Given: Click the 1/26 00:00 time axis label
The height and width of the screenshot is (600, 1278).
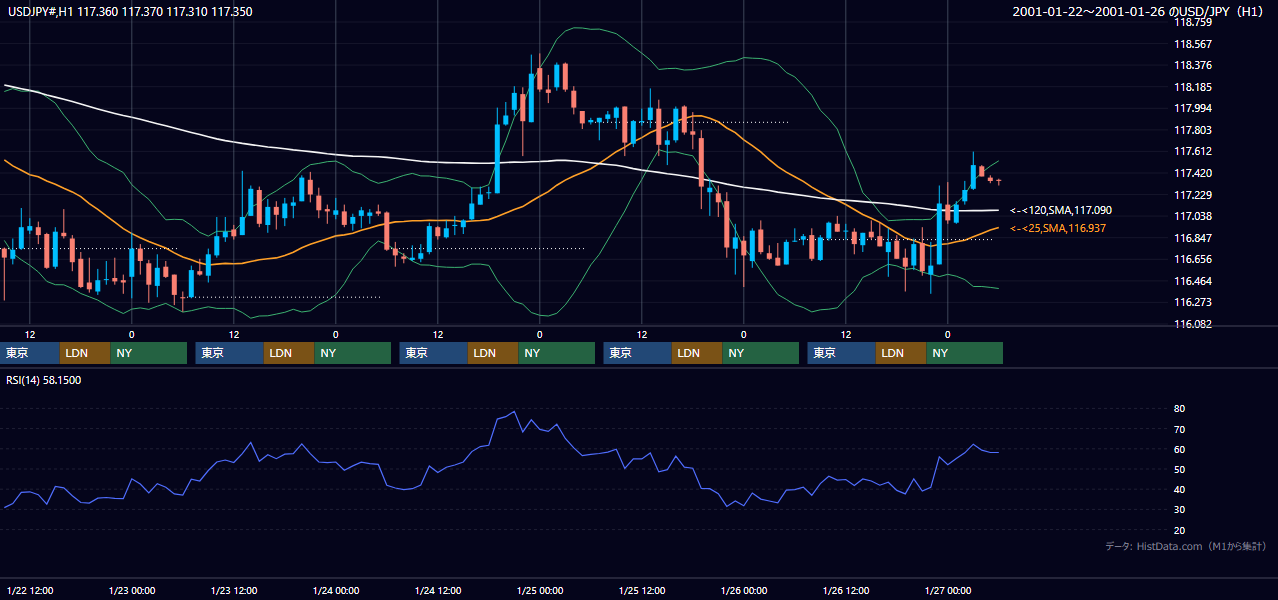Looking at the screenshot, I should tap(744, 591).
